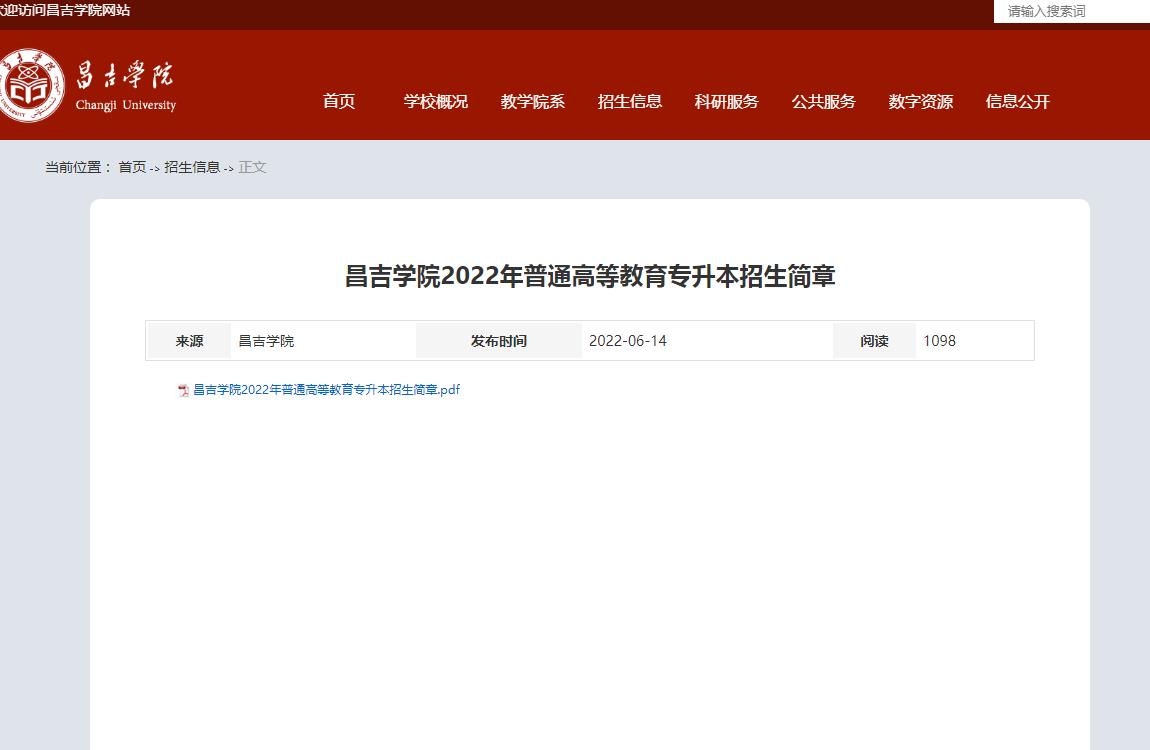Click the 迎访问昌吉学院网站 welcome text
The image size is (1150, 750).
tap(65, 10)
